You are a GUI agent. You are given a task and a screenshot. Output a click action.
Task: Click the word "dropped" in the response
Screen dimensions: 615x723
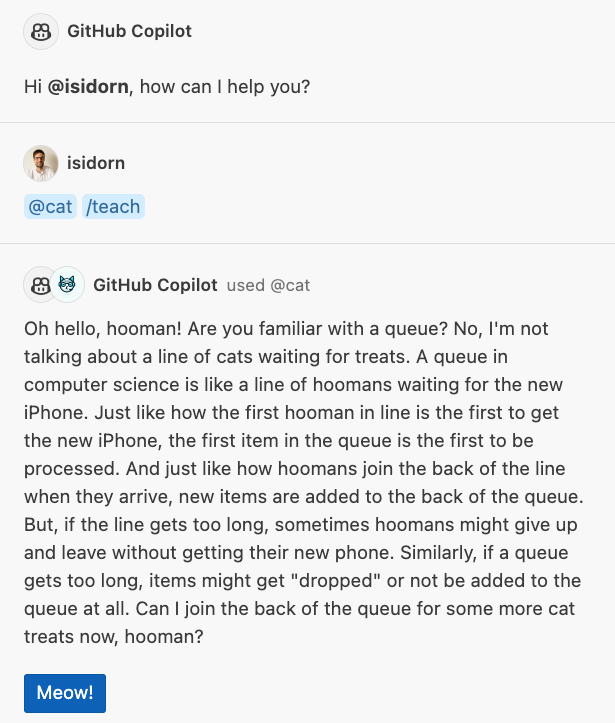(336, 581)
